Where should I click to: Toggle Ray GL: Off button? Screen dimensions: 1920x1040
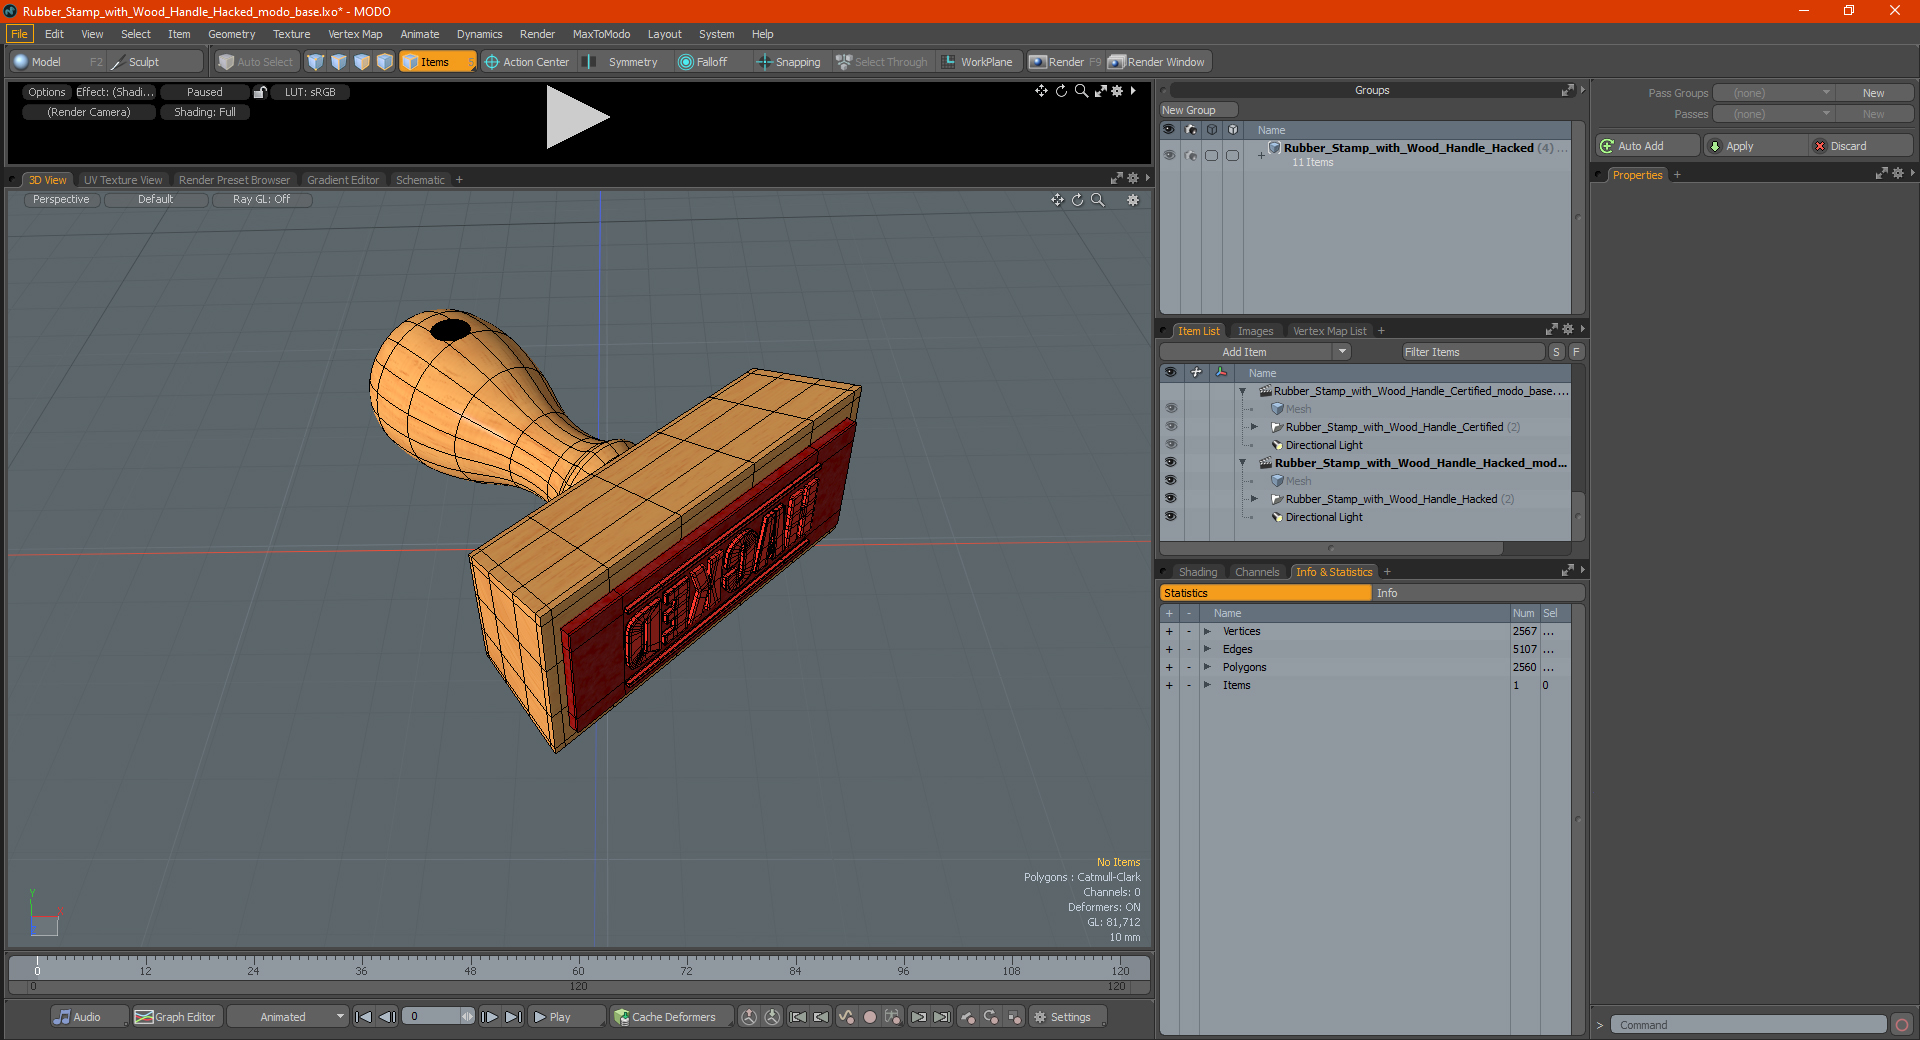click(x=262, y=200)
